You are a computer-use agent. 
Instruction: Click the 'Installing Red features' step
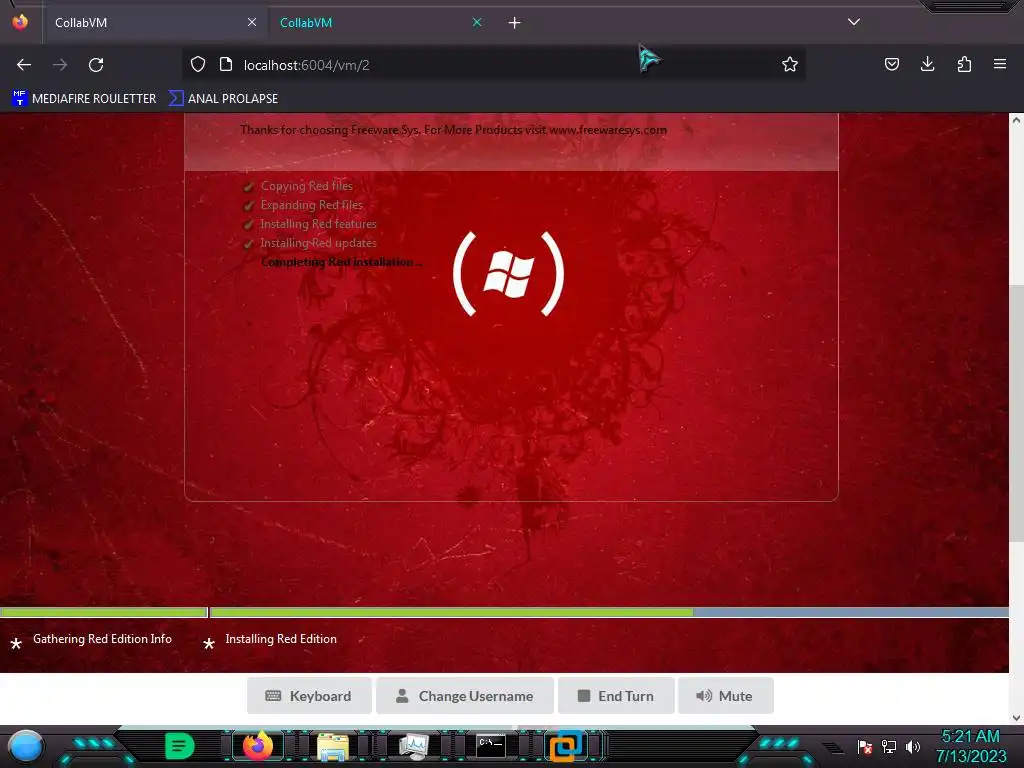coord(318,224)
